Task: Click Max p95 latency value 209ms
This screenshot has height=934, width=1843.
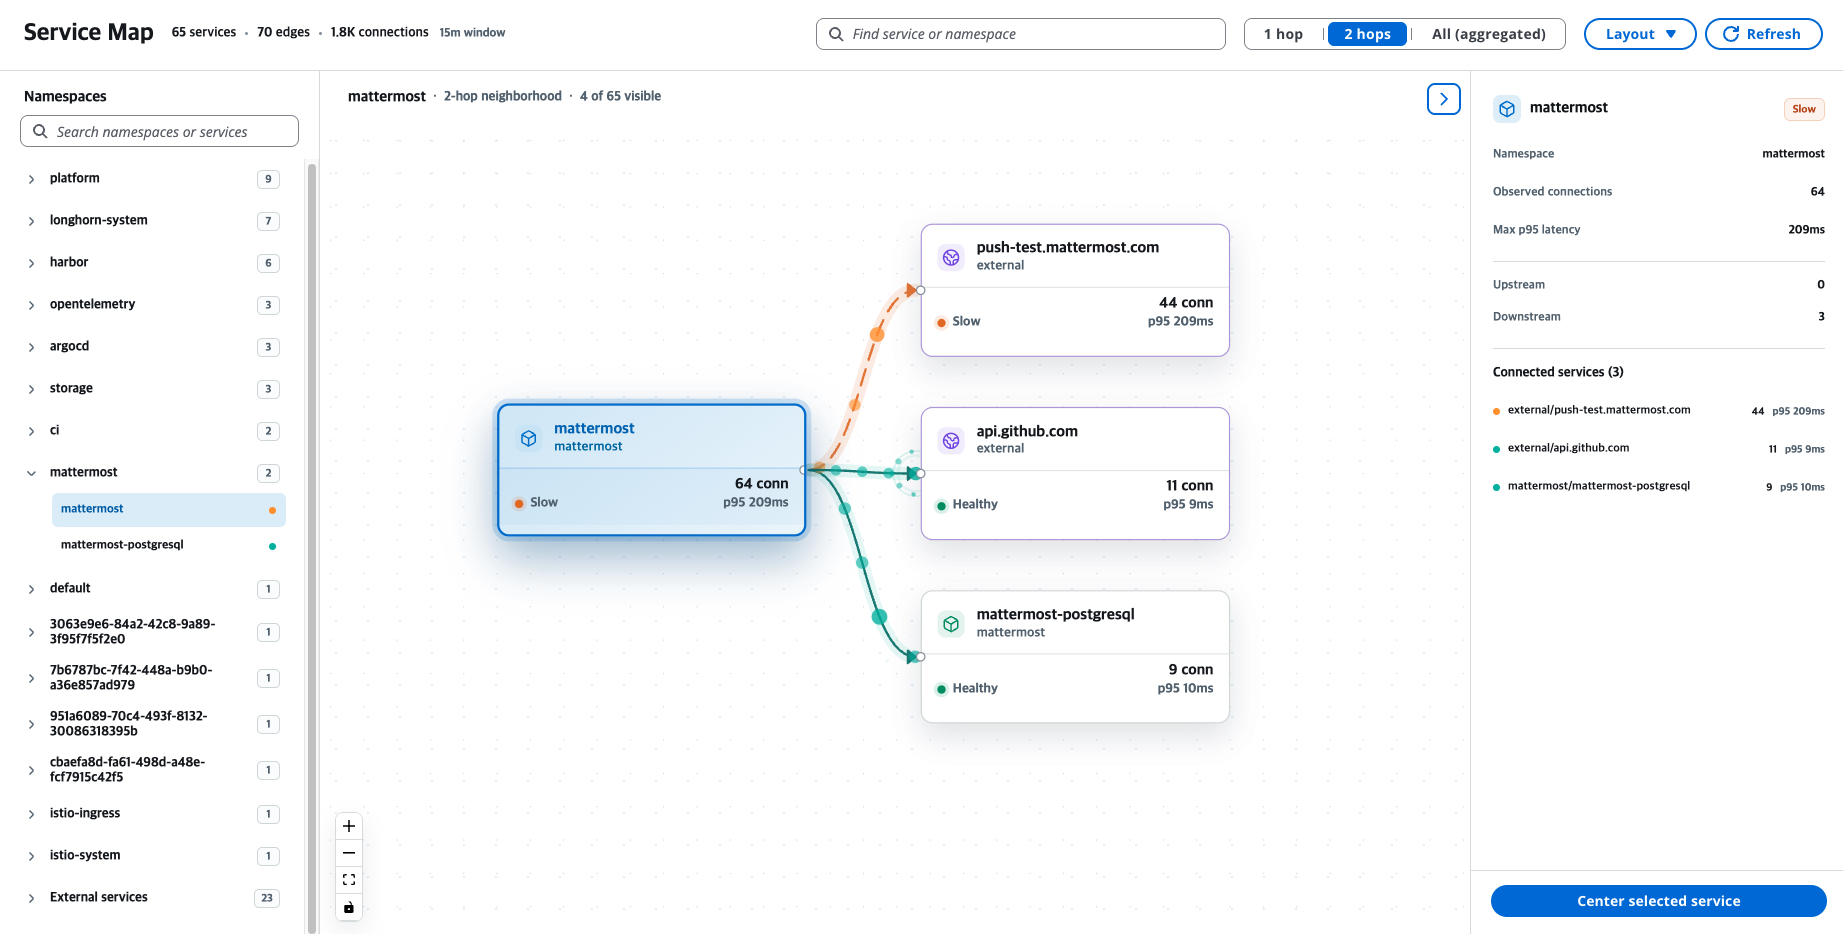Action: point(1806,230)
